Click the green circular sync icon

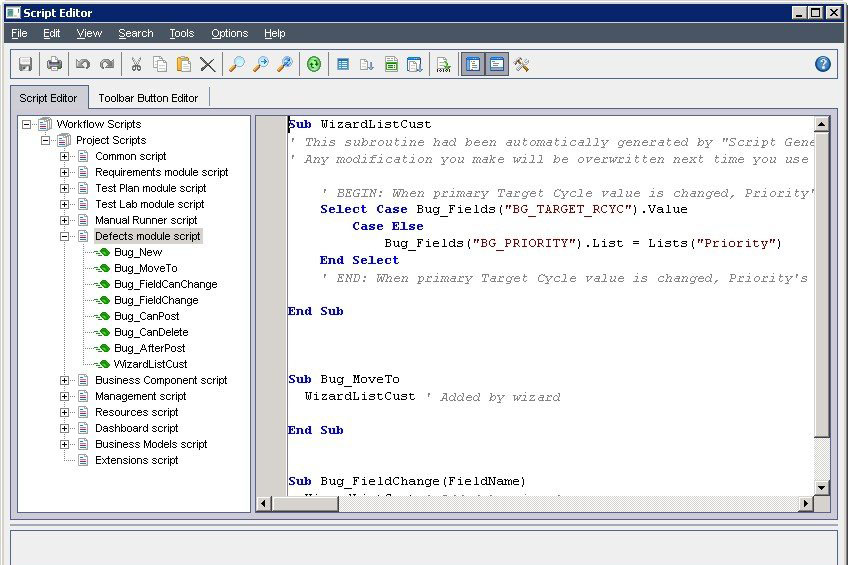click(314, 64)
